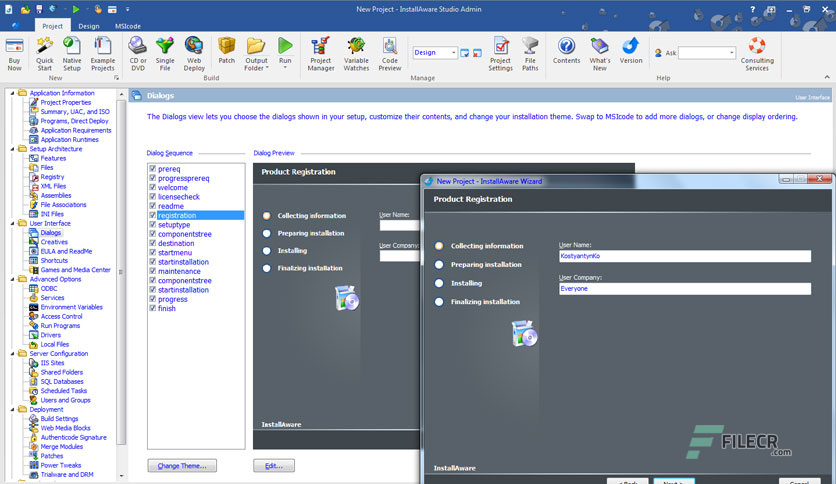
Task: Click Cancel in the InstallAware Wizard
Action: coord(800,481)
